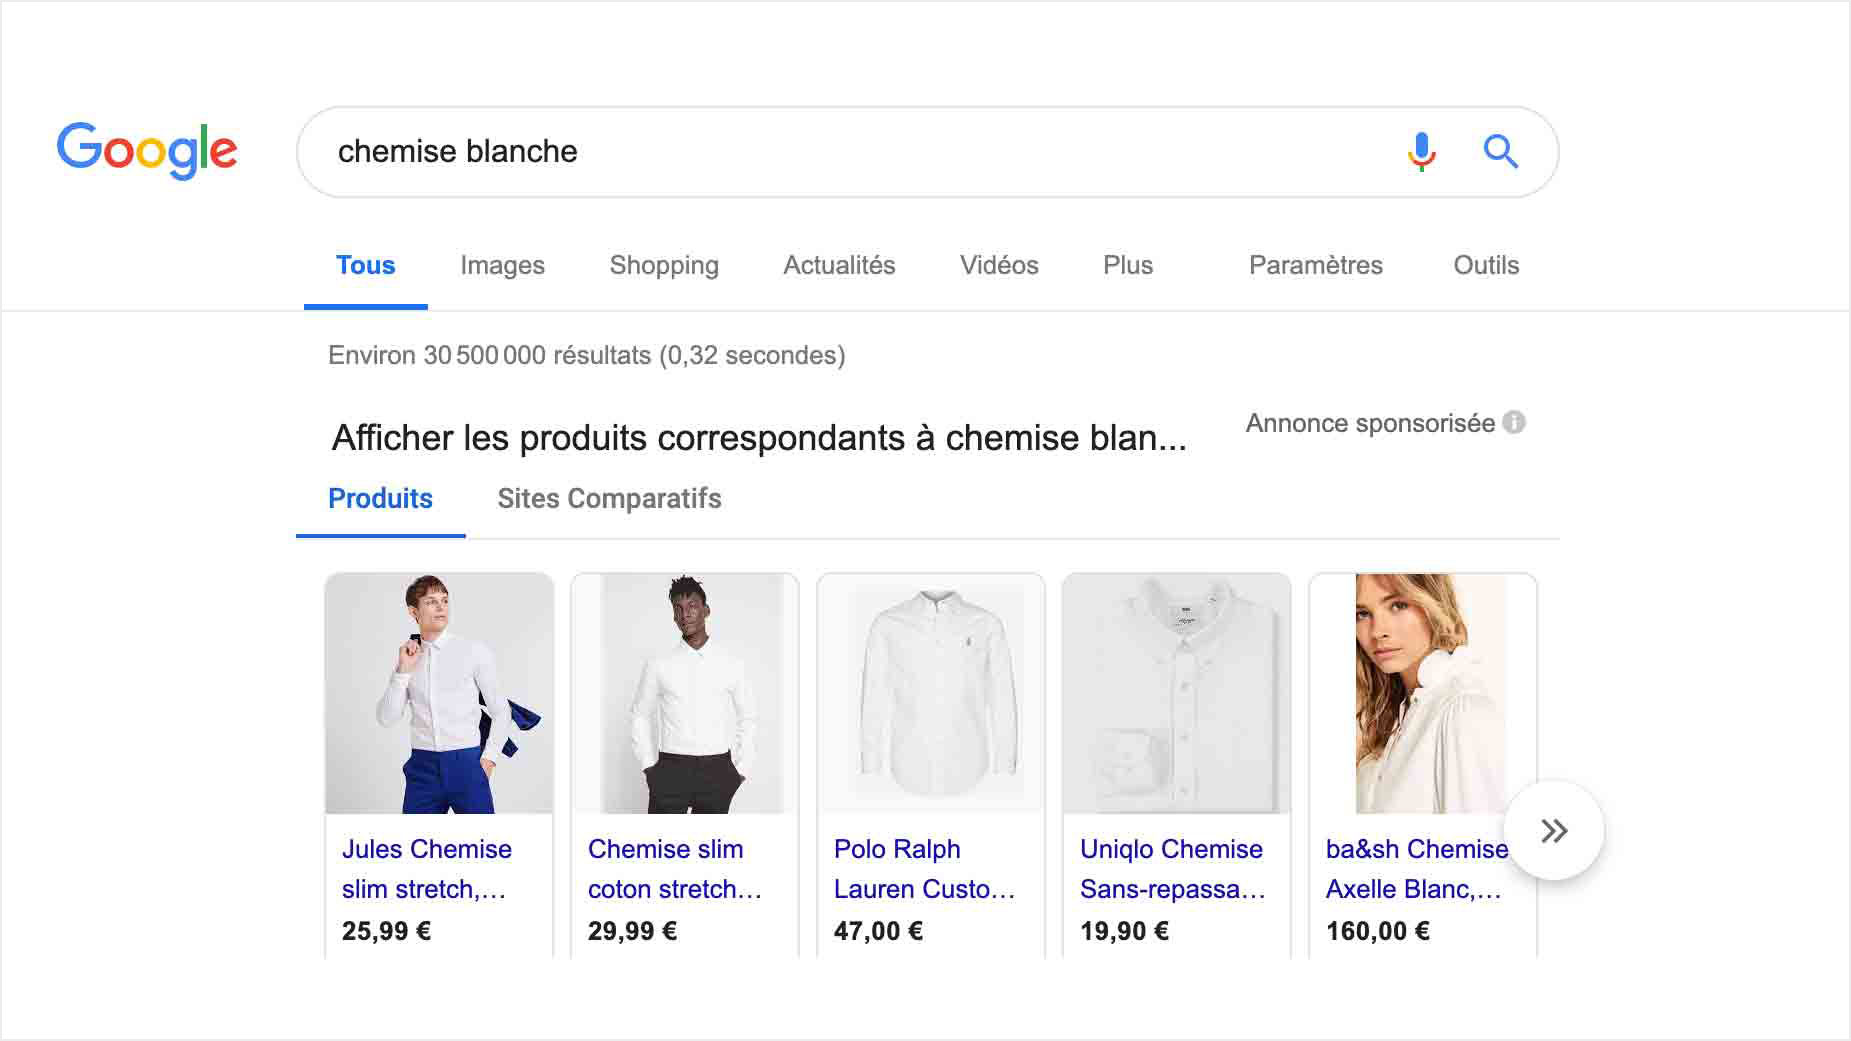Click the 160,00 € price
The width and height of the screenshot is (1851, 1041).
click(1377, 932)
